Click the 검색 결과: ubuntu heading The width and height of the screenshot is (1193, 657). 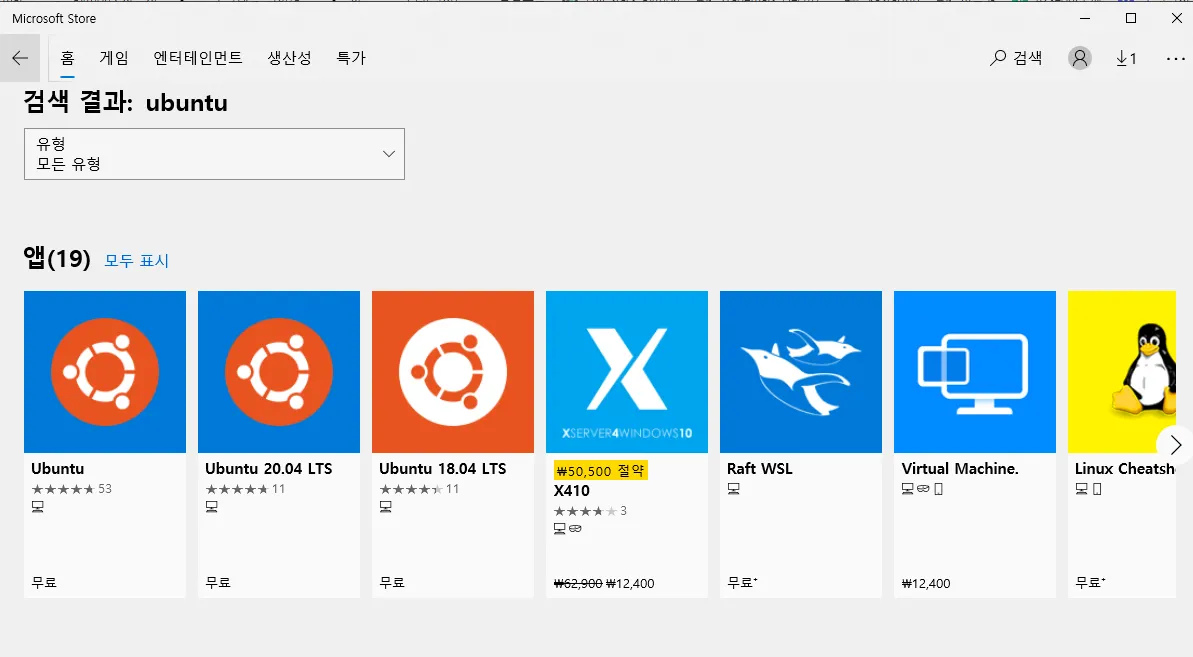126,102
